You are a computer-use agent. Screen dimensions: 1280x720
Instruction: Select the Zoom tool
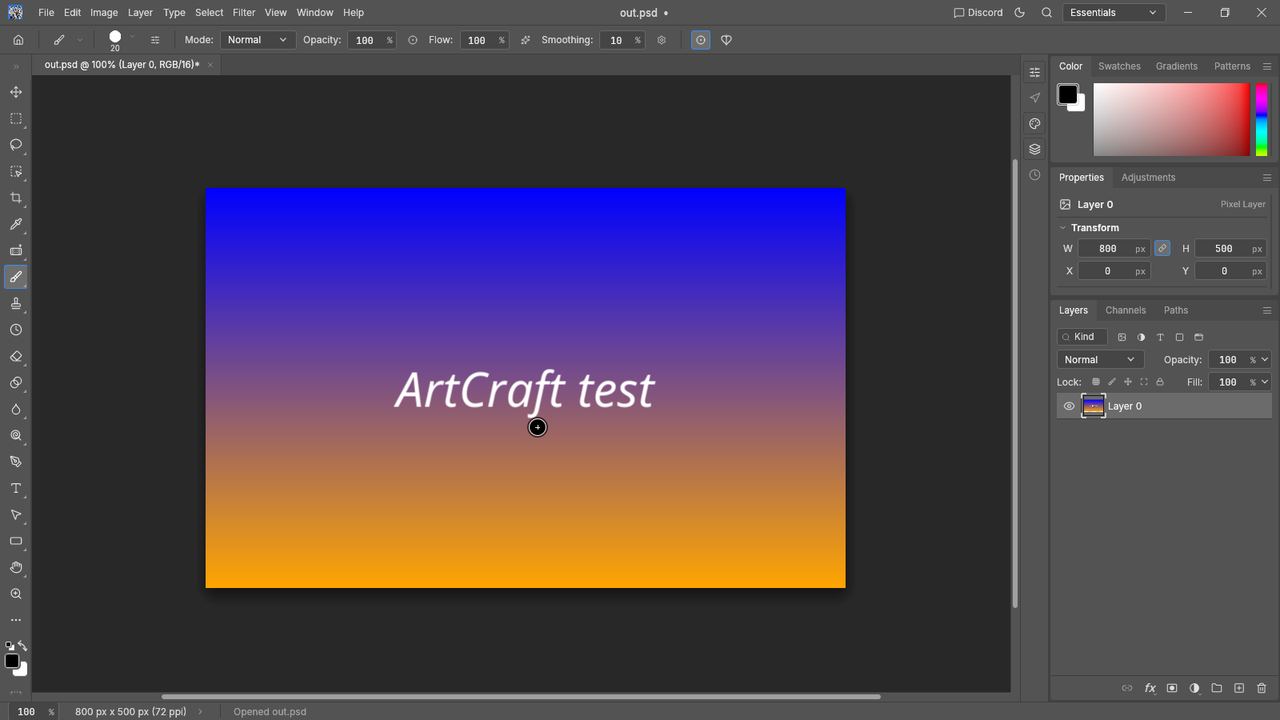point(16,594)
